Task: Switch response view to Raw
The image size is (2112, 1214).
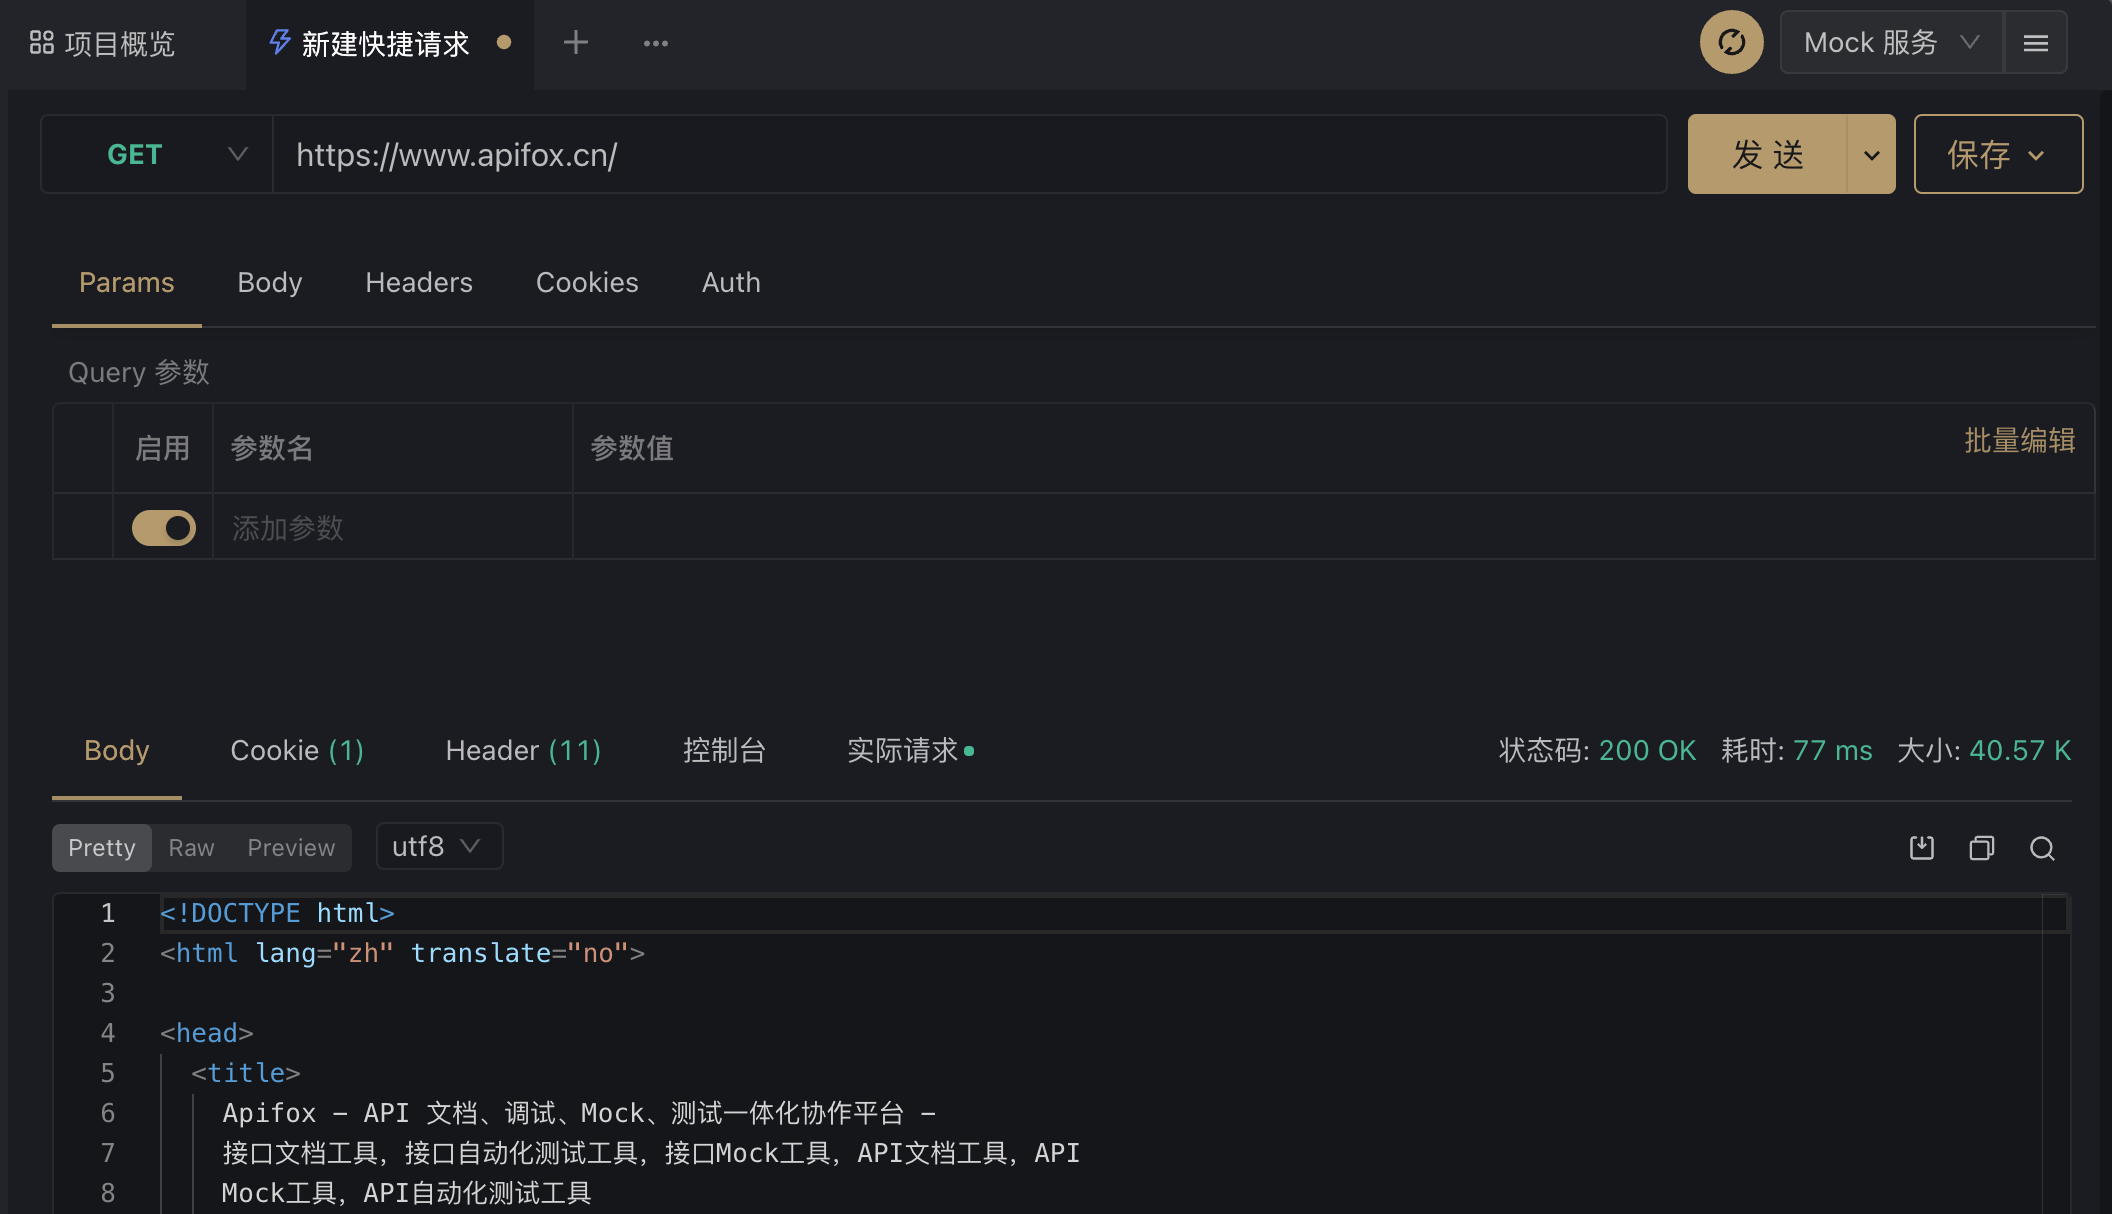Action: 191,848
